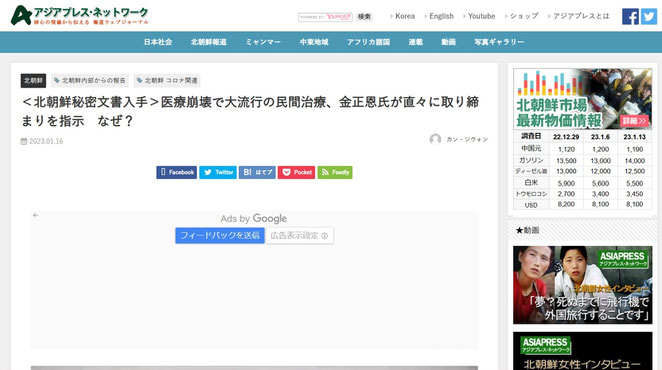Save article to Pocket

(296, 172)
